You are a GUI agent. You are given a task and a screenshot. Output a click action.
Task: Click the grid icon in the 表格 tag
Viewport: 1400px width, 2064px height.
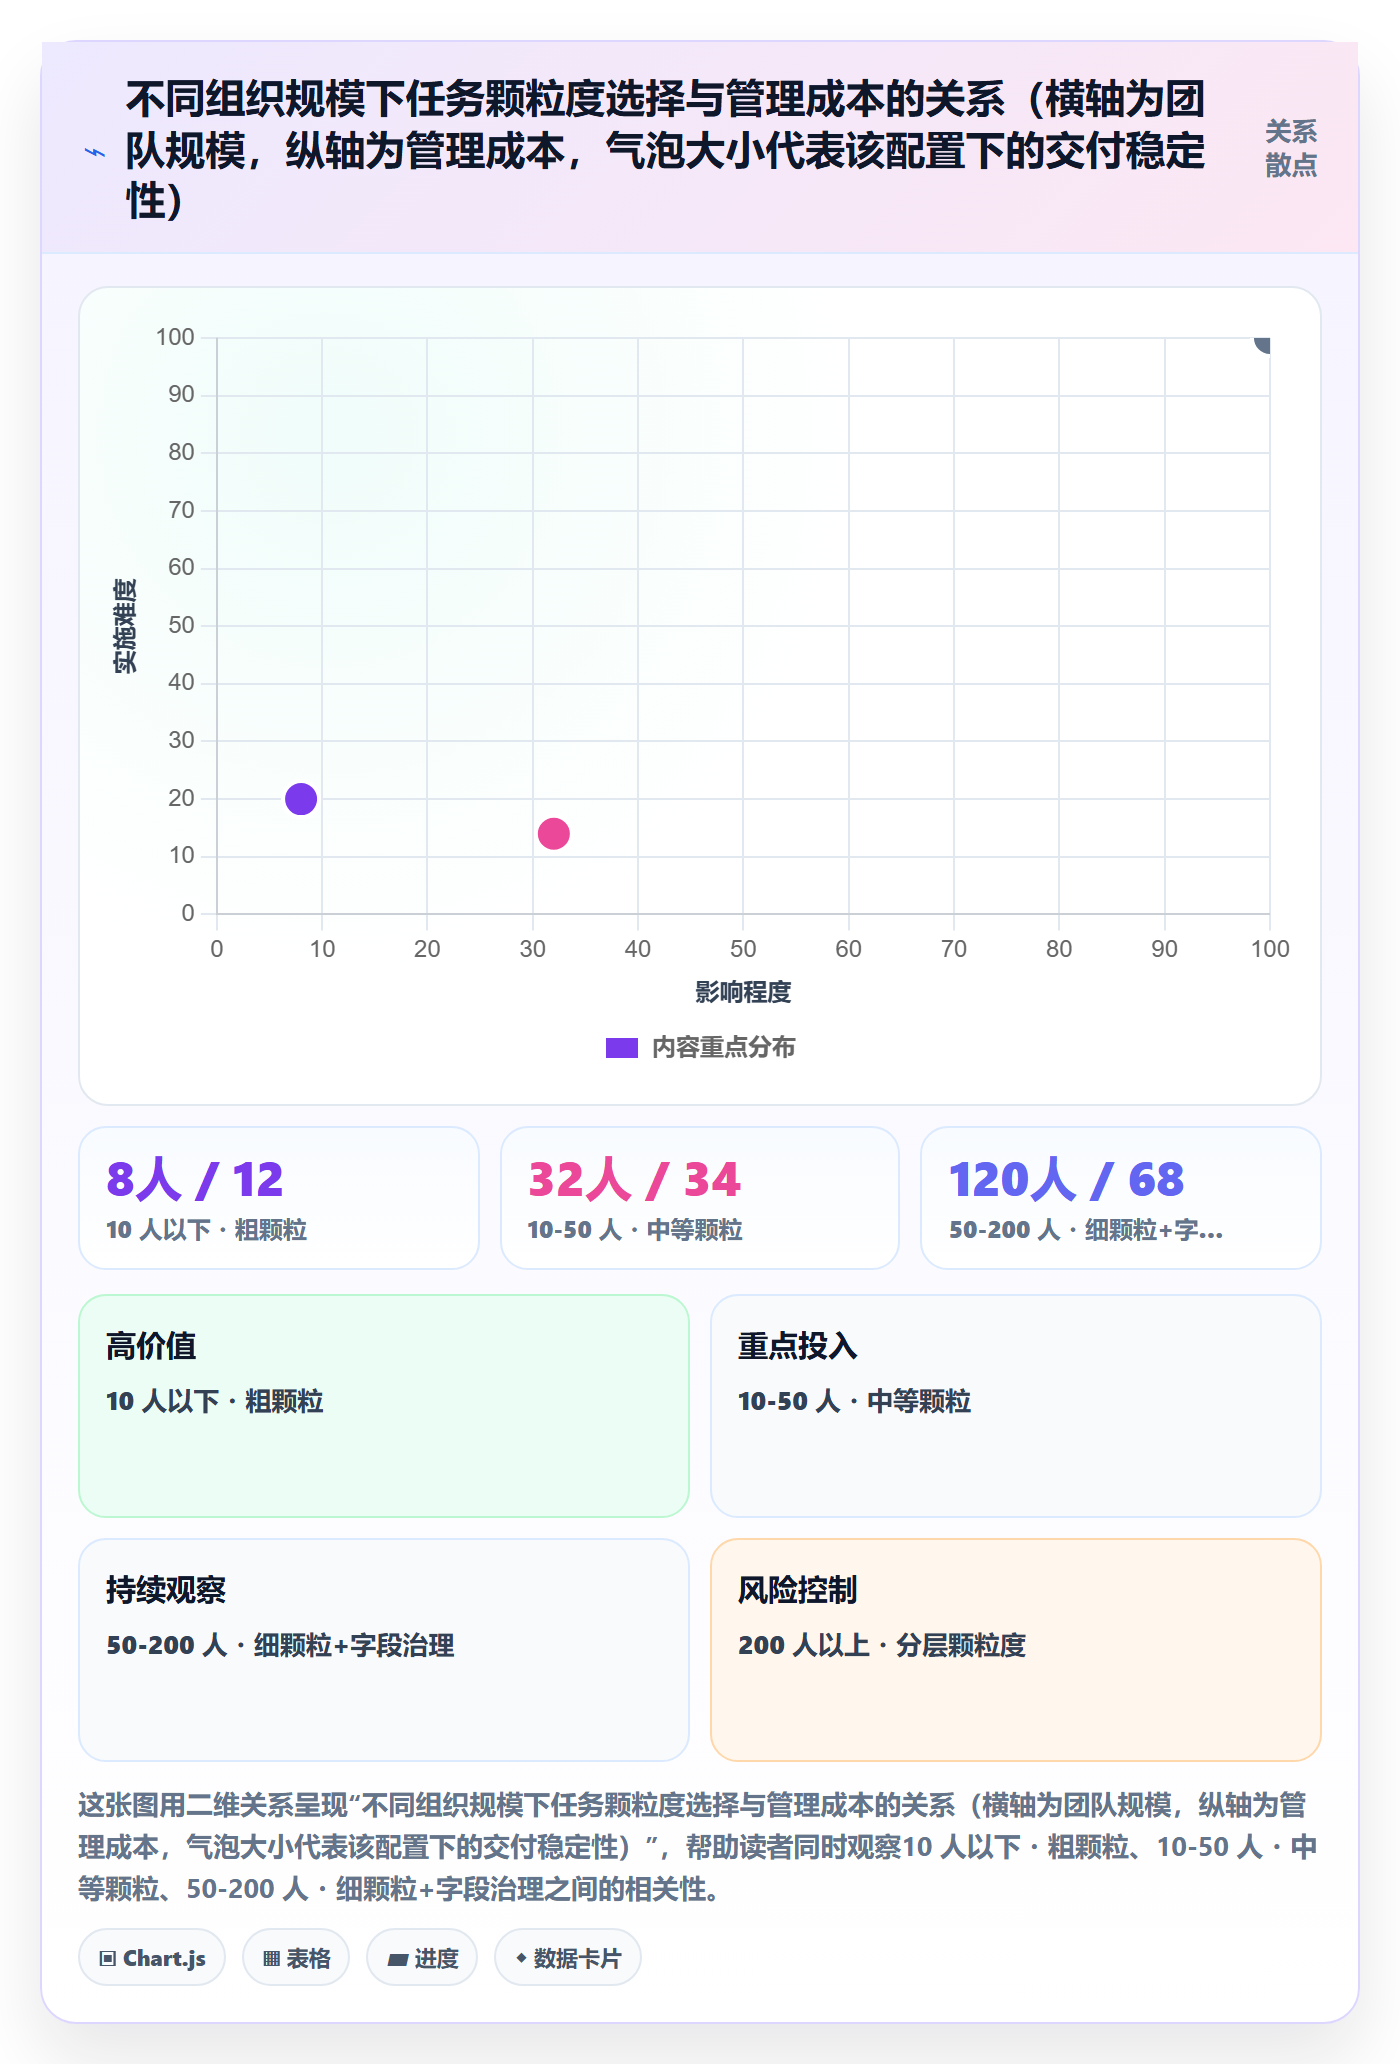[272, 1958]
